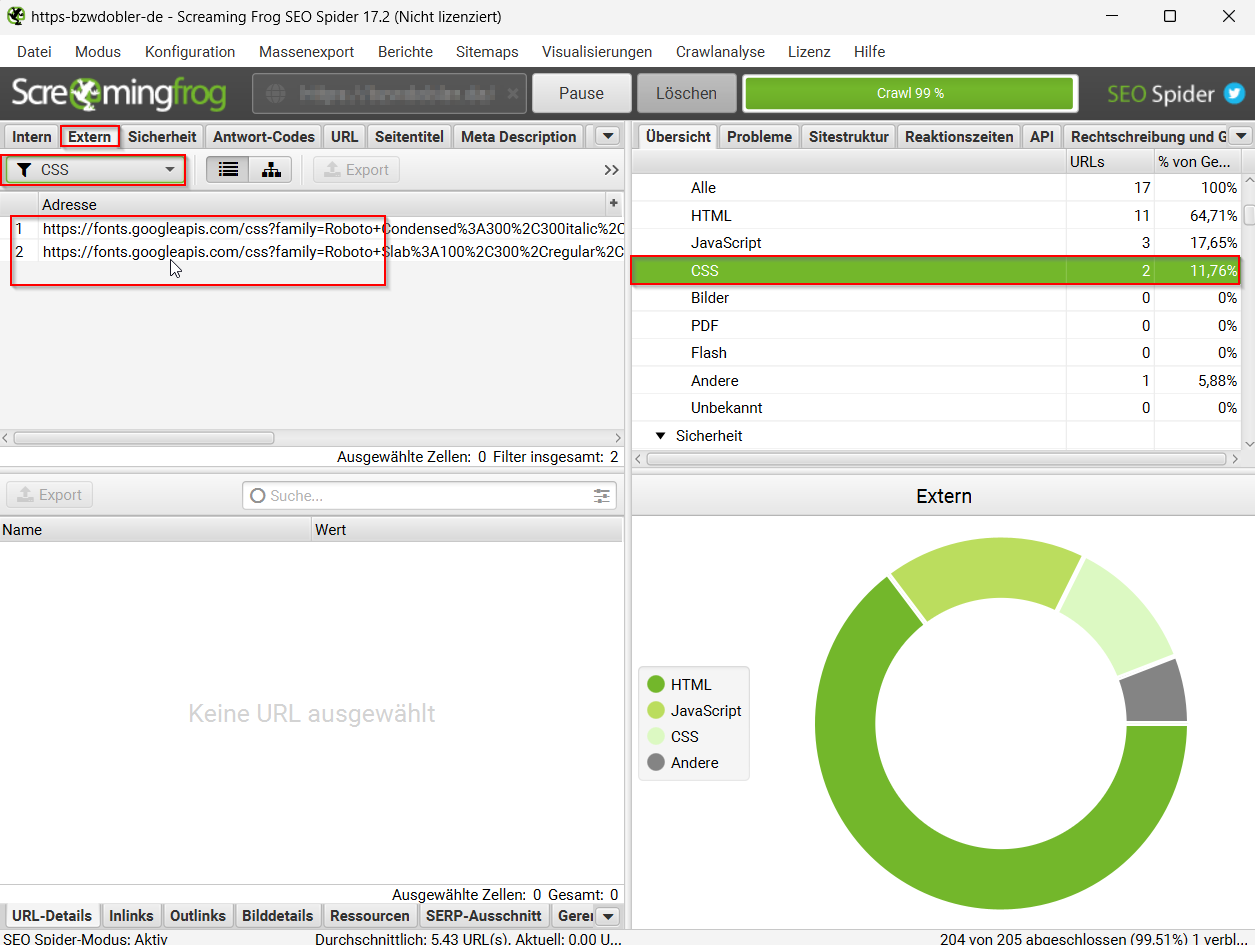Click the Andere legend color swatch

click(x=656, y=763)
